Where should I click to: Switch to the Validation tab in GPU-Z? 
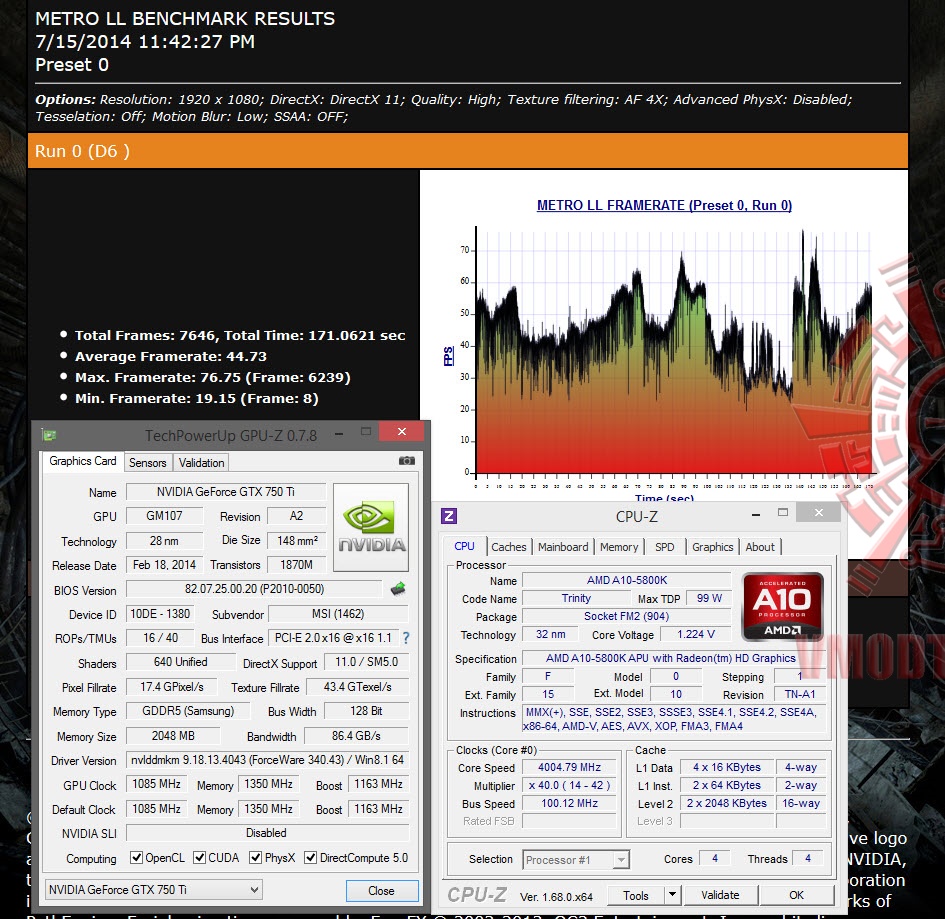pyautogui.click(x=201, y=463)
